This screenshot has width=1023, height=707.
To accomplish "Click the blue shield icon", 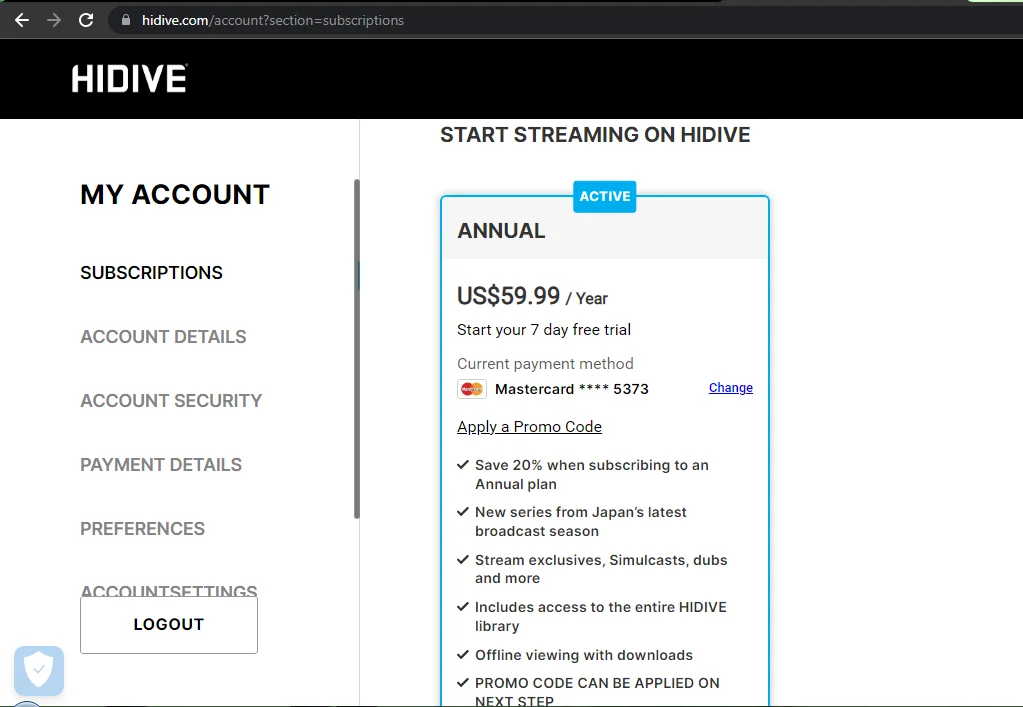I will coord(39,670).
